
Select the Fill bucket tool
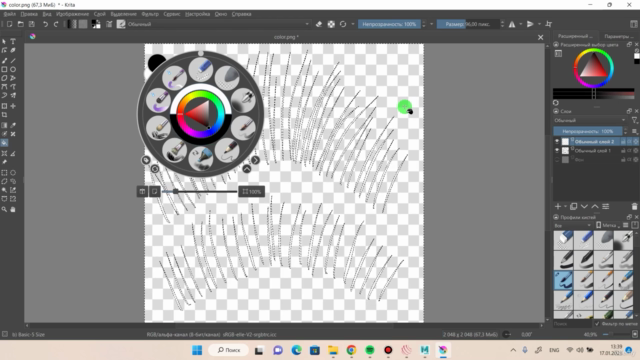point(4,143)
